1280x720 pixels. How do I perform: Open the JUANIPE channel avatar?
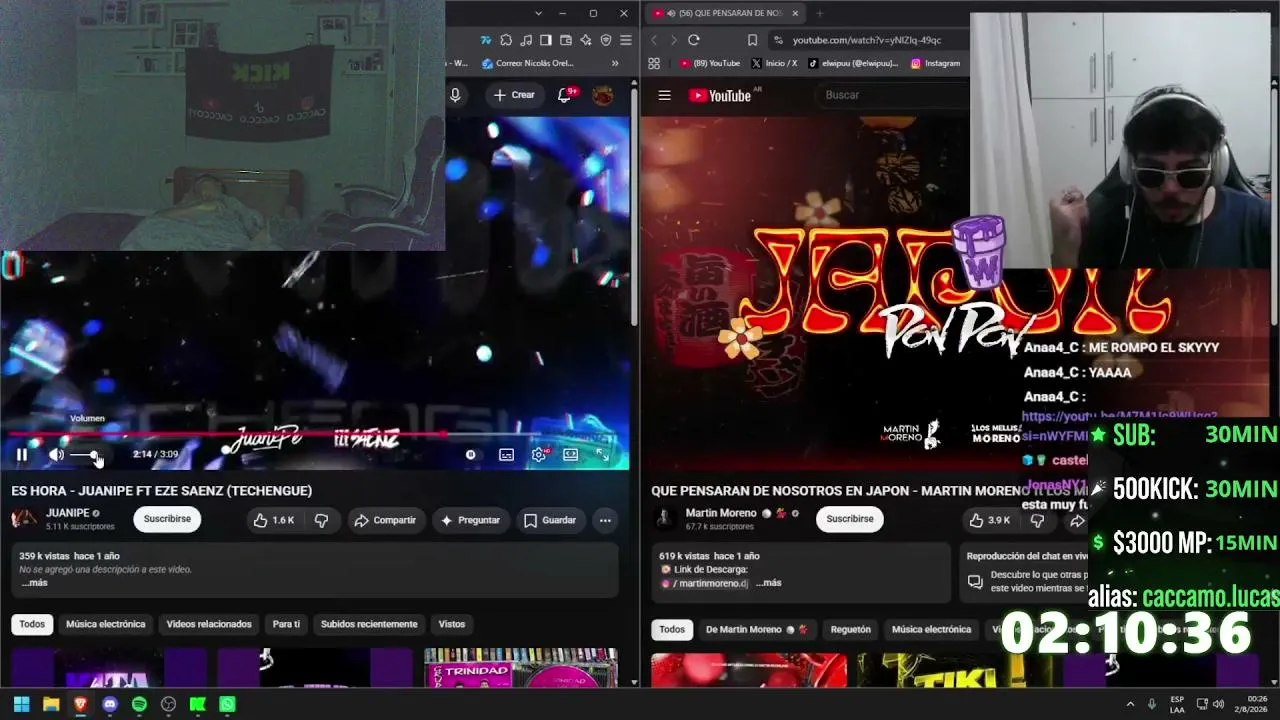pyautogui.click(x=24, y=519)
